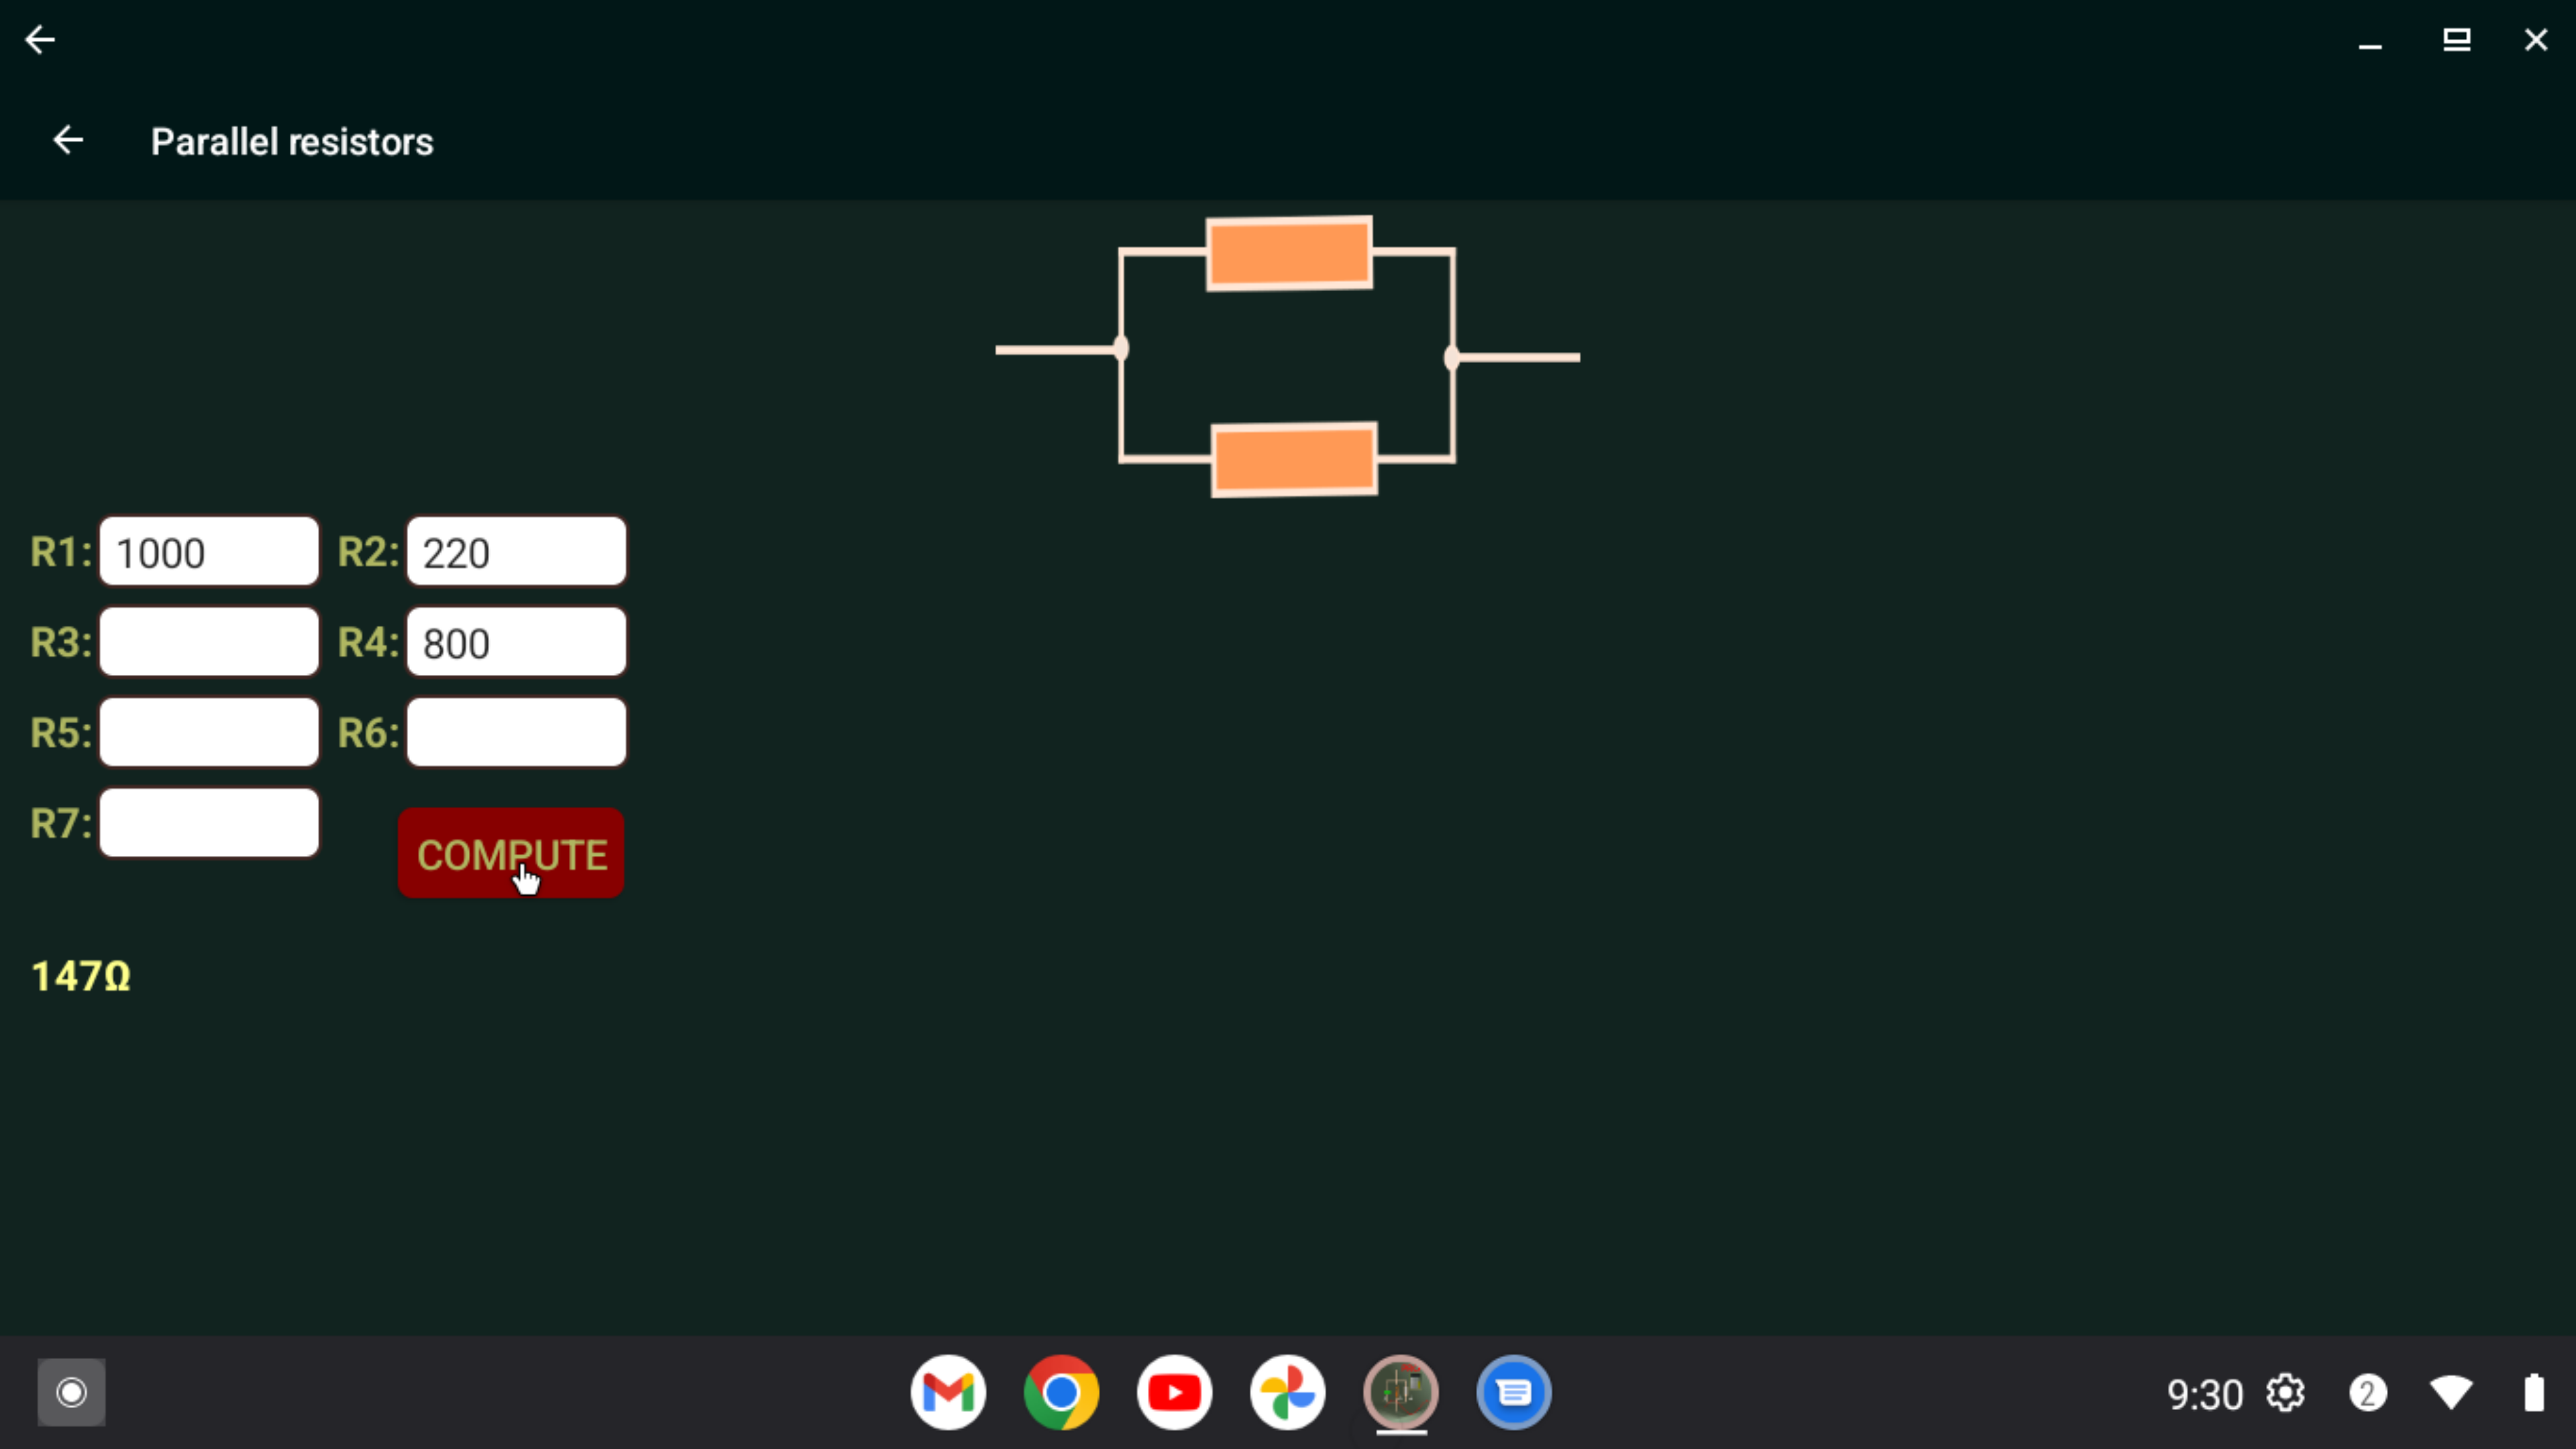
Task: Open Messages from the shelf
Action: [1513, 1392]
